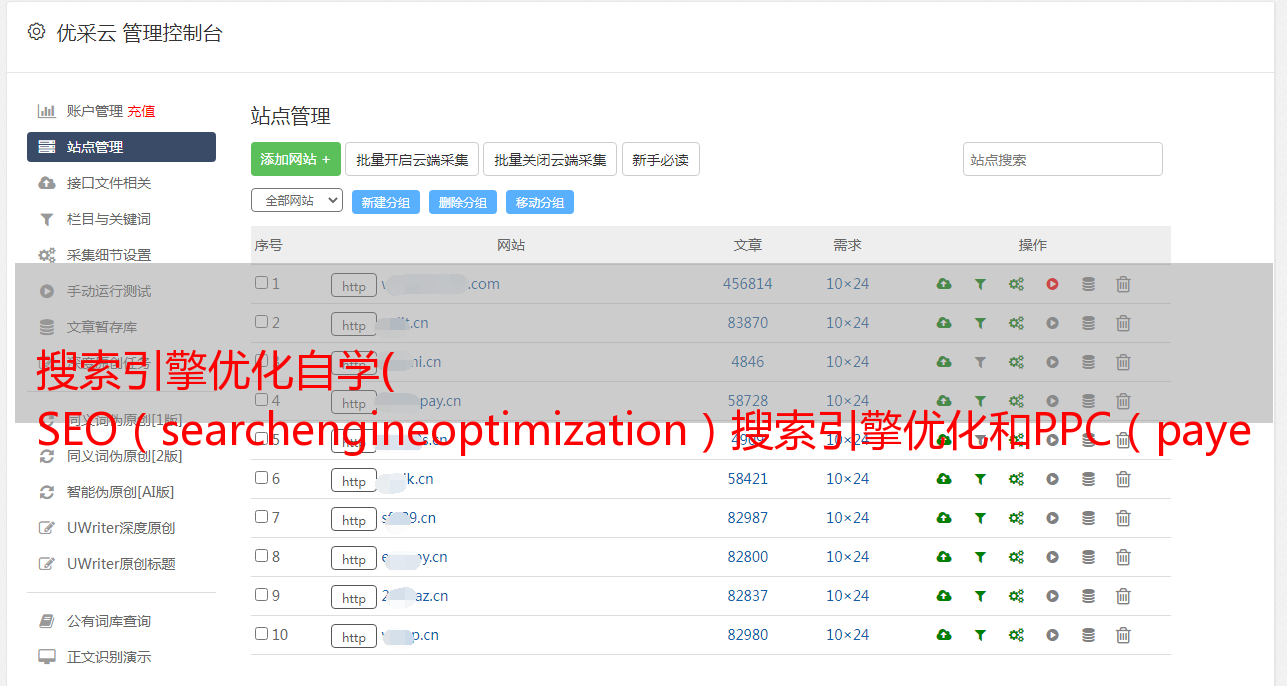Click the red play icon in row 1
The width and height of the screenshot is (1287, 686).
[x=1052, y=284]
